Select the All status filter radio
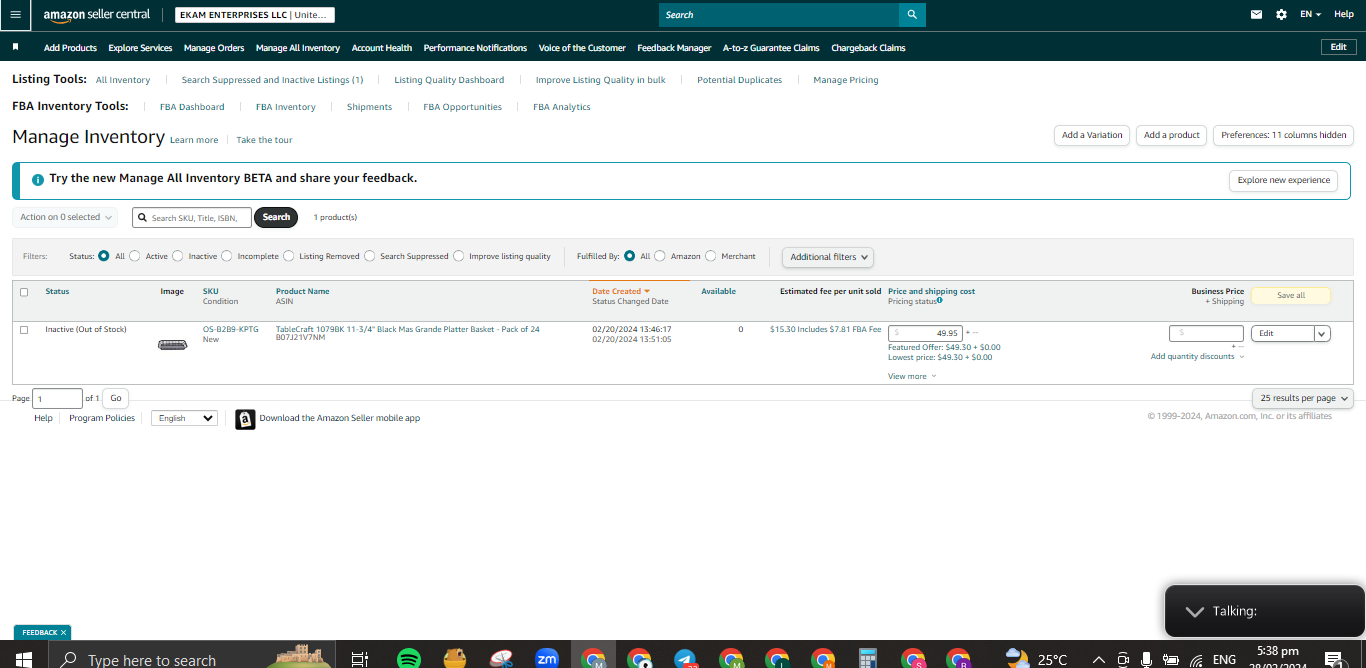The height and width of the screenshot is (668, 1366). coord(104,256)
